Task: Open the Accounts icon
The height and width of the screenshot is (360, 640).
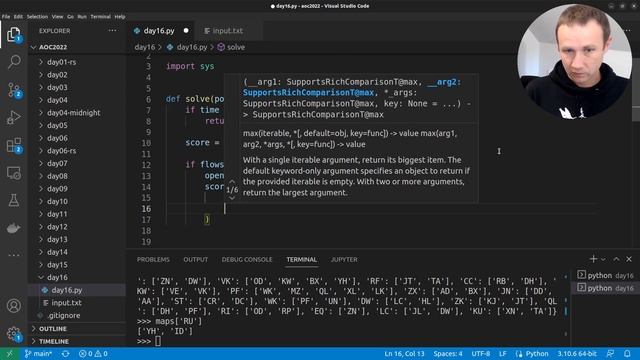Action: pyautogui.click(x=14, y=306)
